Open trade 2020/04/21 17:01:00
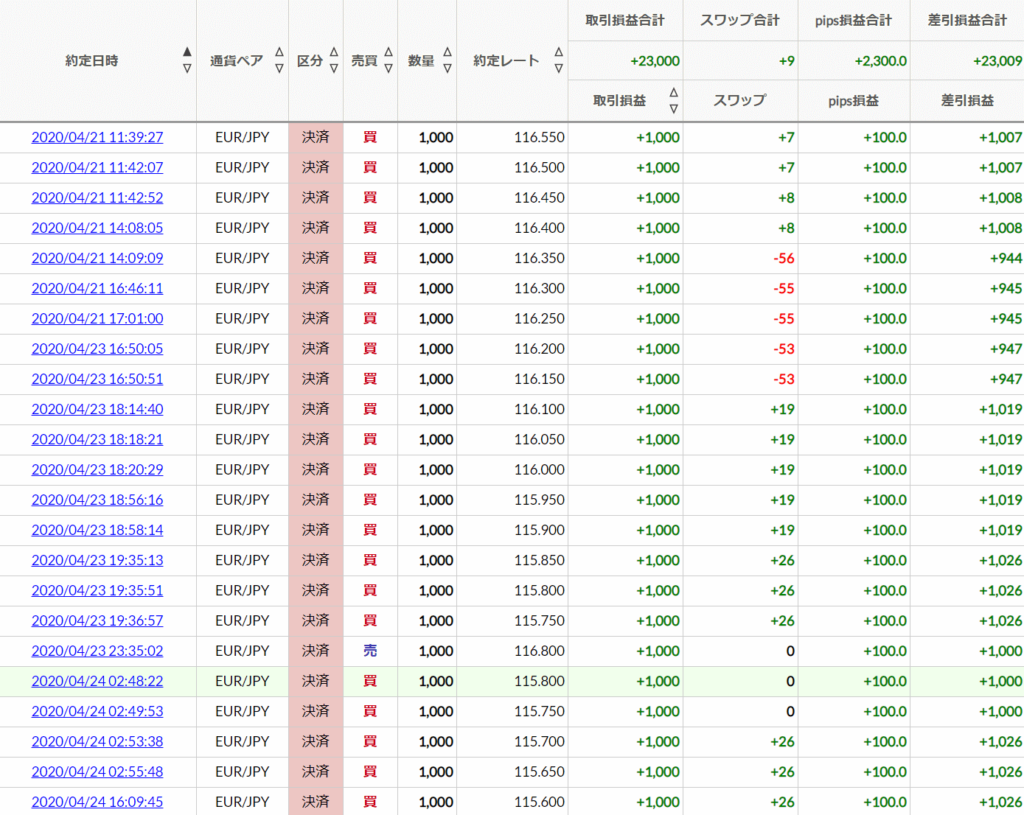This screenshot has width=1024, height=815. (97, 319)
